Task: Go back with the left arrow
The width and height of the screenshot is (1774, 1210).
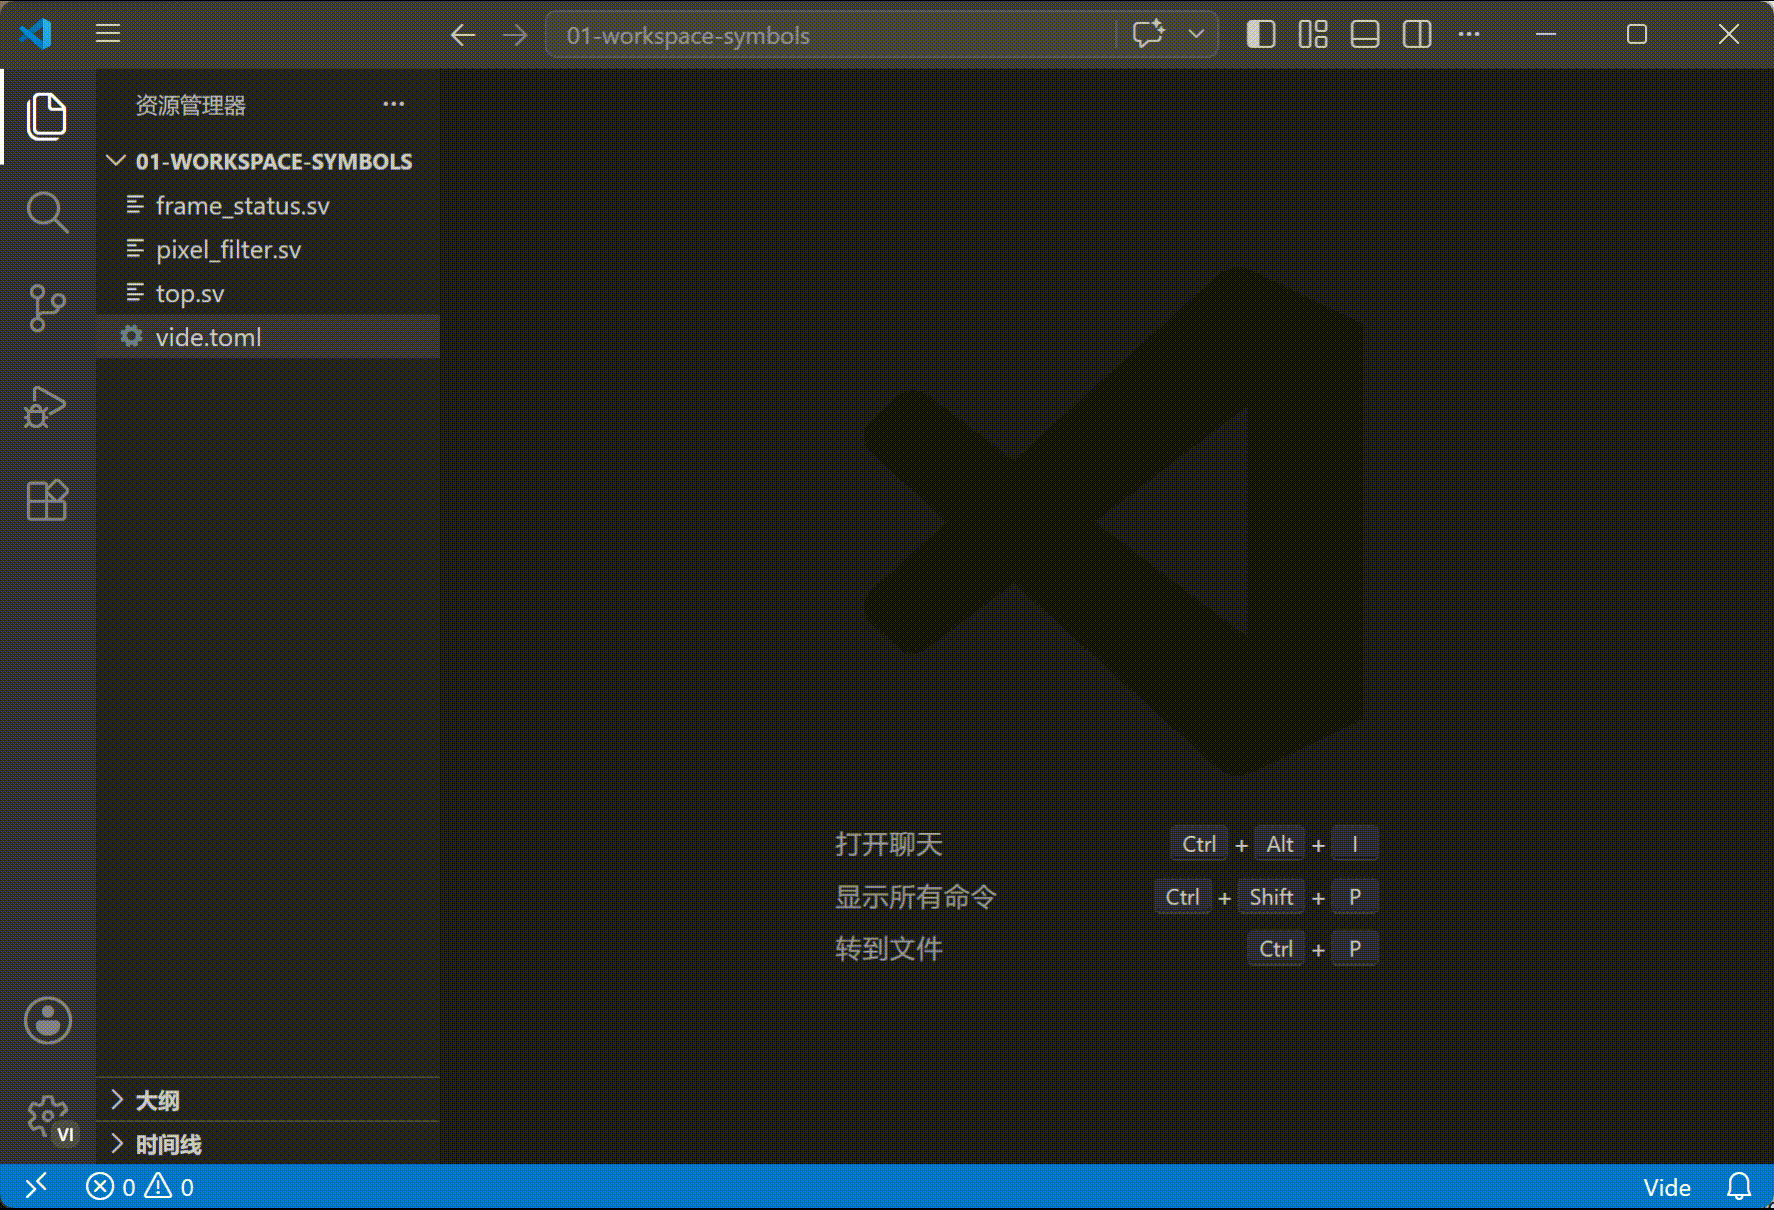Action: [x=462, y=35]
